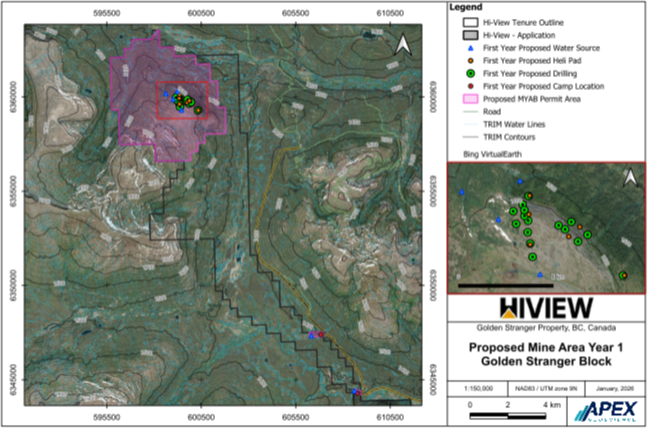Click the Legend heading

click(x=464, y=7)
